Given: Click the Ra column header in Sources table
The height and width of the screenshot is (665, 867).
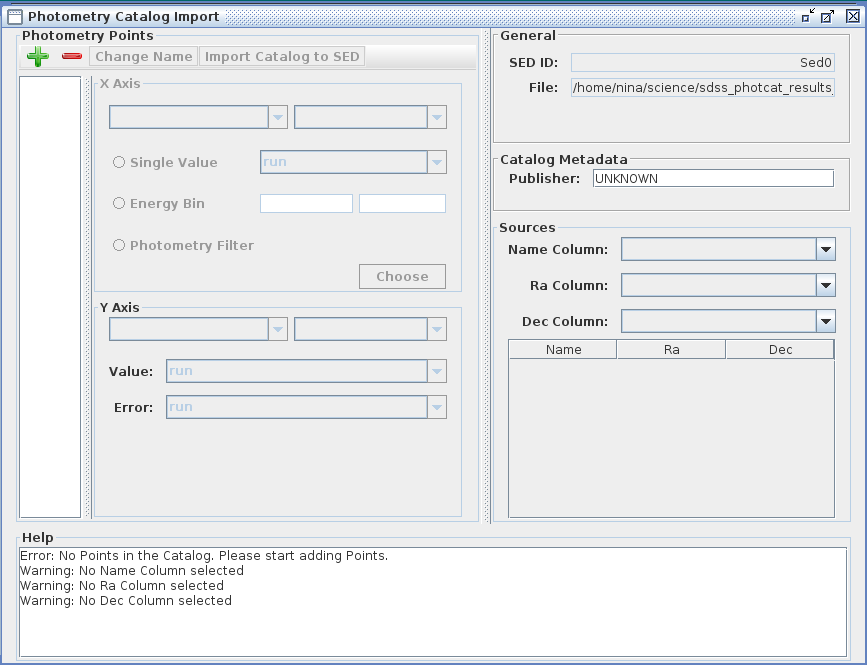Looking at the screenshot, I should (x=671, y=349).
